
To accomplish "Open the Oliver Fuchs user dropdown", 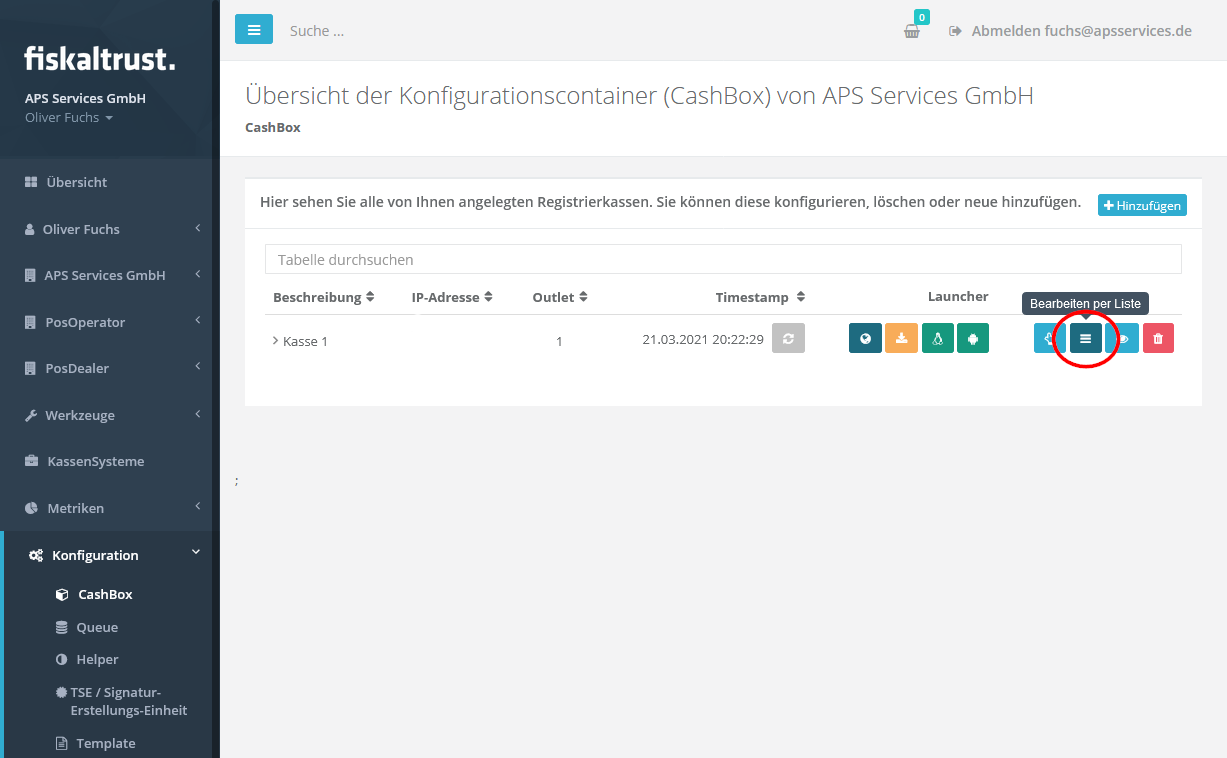I will point(68,118).
